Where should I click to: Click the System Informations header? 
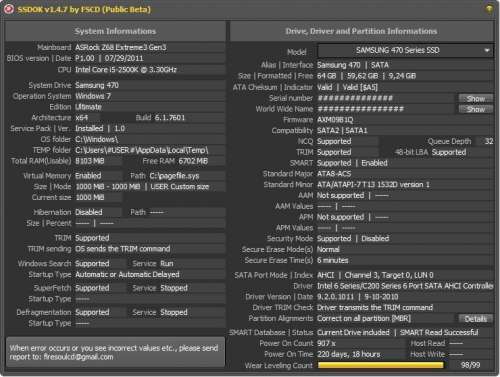pos(115,31)
